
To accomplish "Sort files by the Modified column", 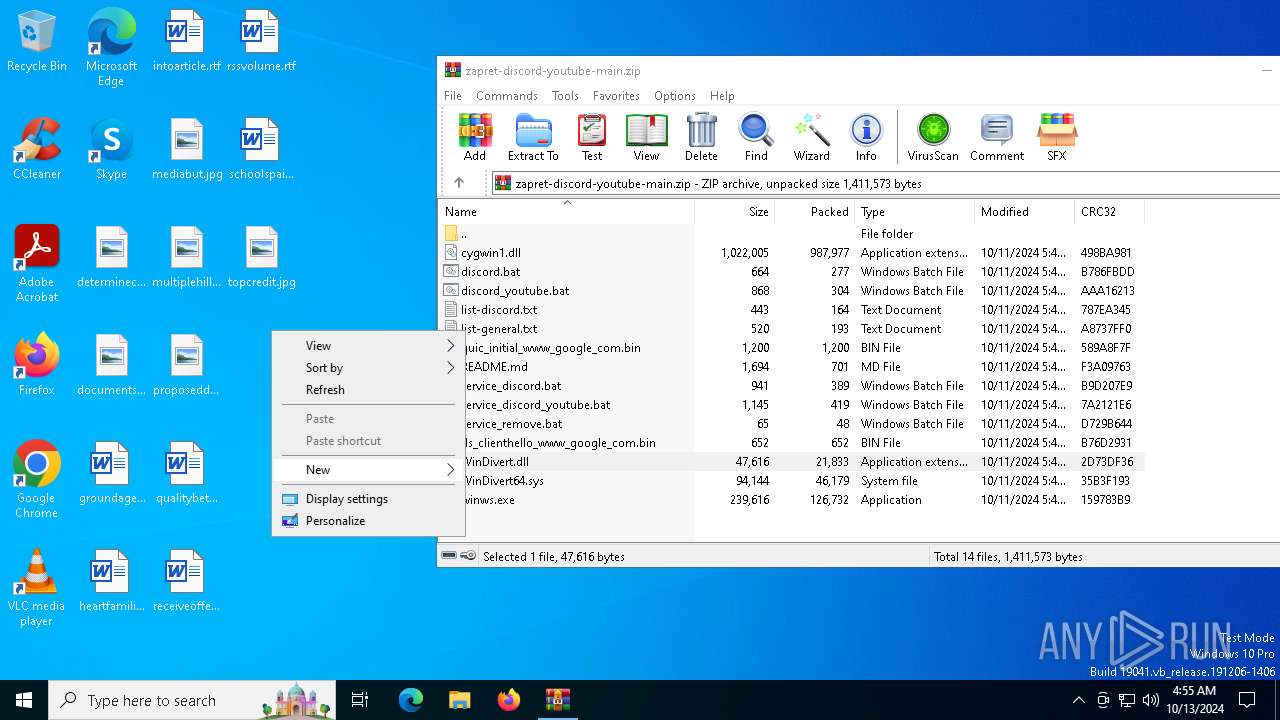I will coord(1024,212).
